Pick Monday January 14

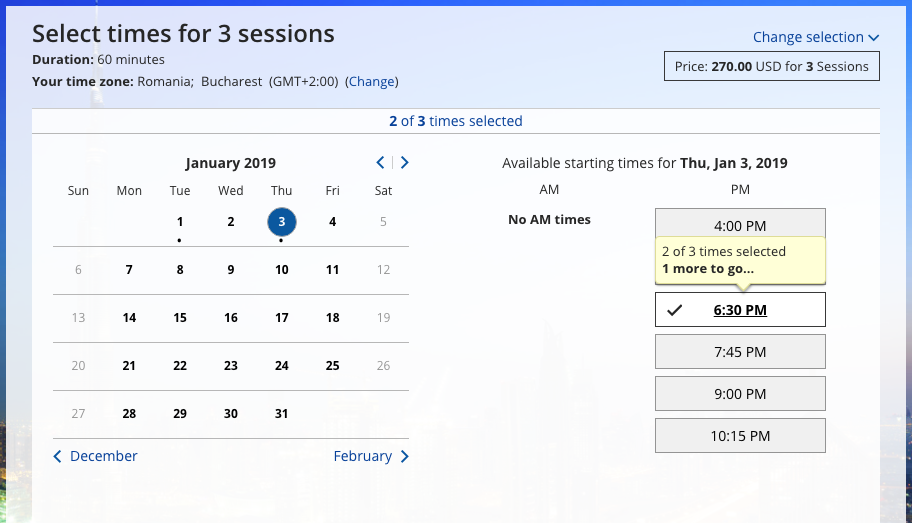pos(129,318)
